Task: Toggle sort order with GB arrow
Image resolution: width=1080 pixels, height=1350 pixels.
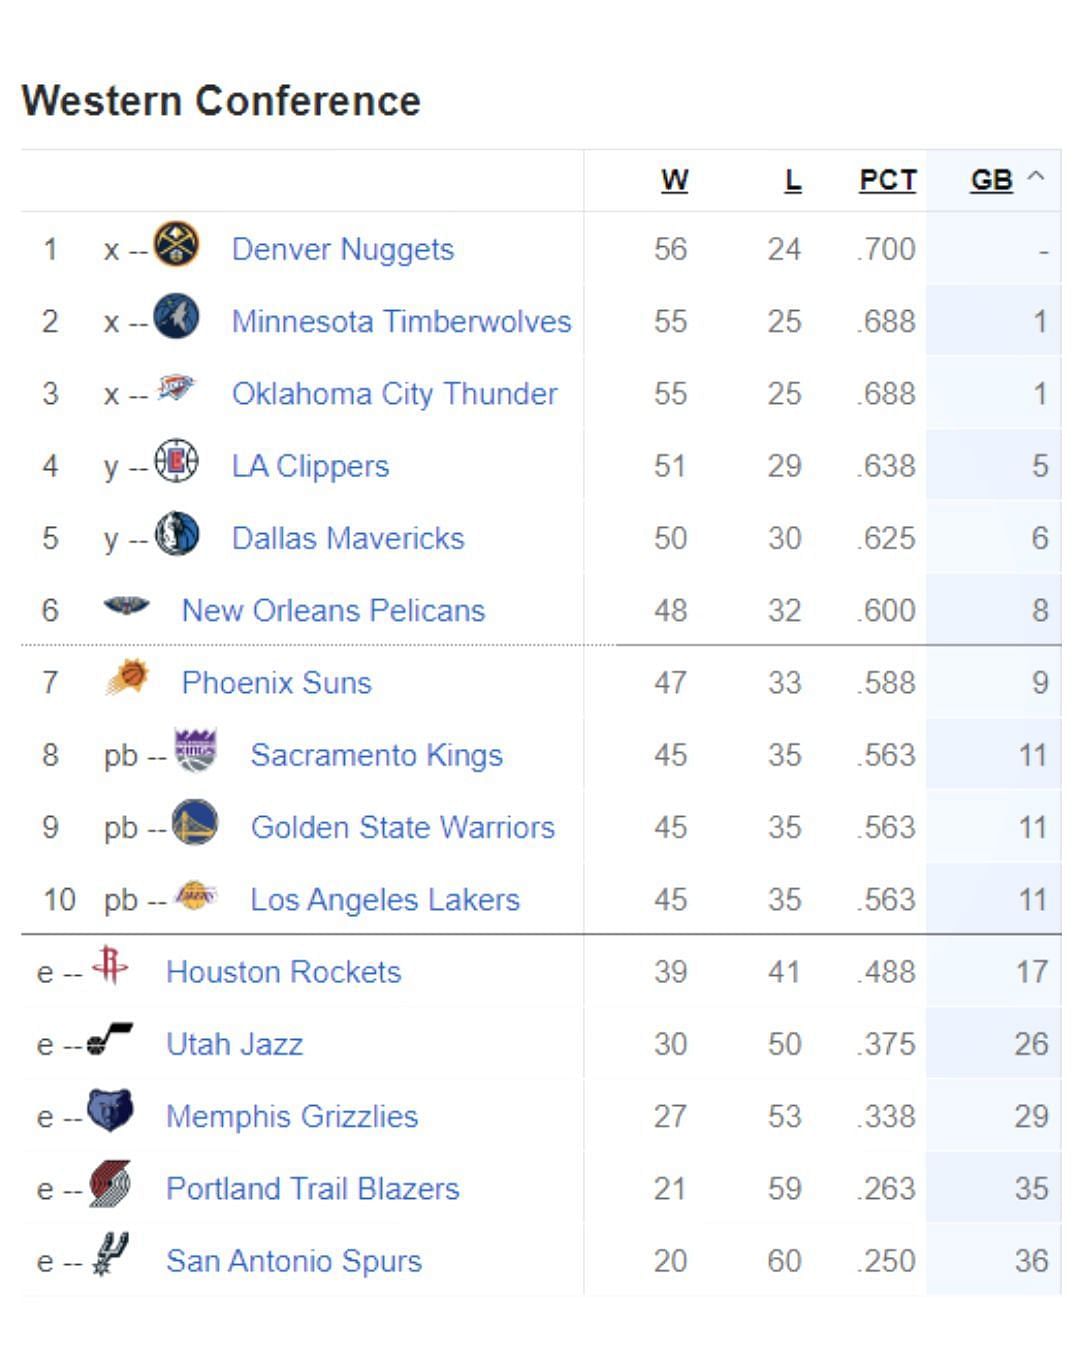Action: click(1036, 177)
